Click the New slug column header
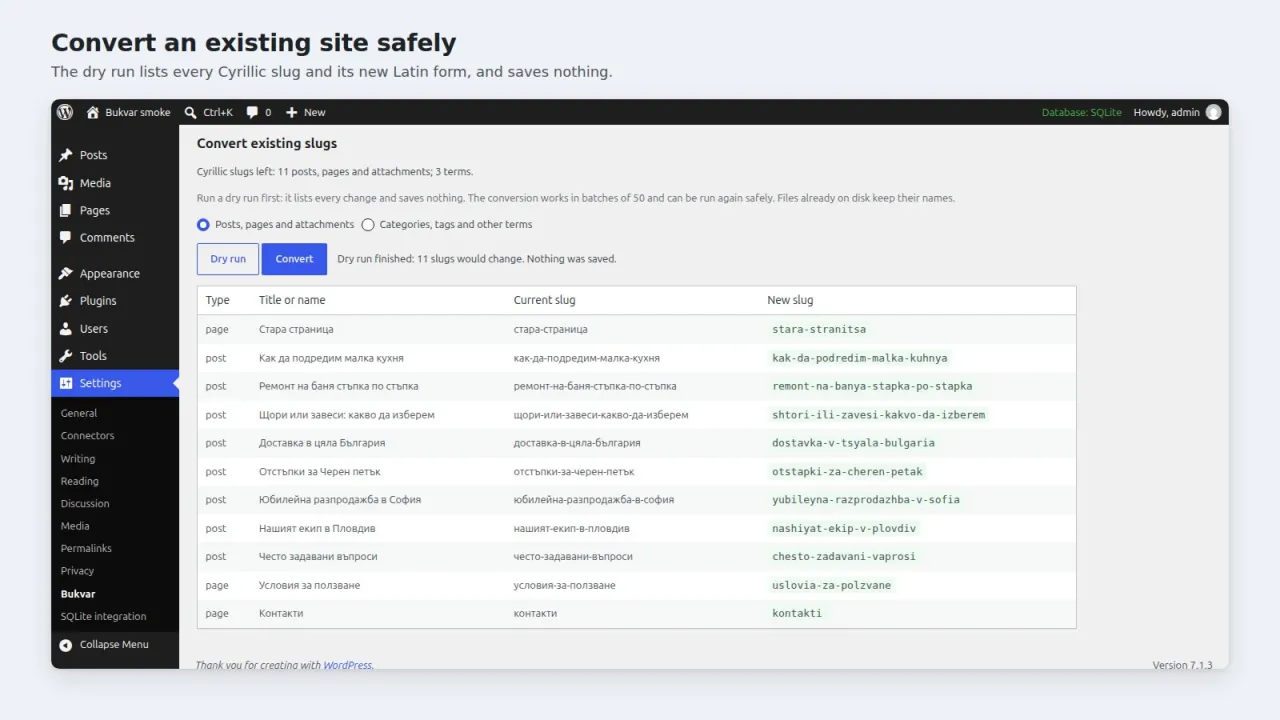Image resolution: width=1280 pixels, height=720 pixels. tap(790, 300)
